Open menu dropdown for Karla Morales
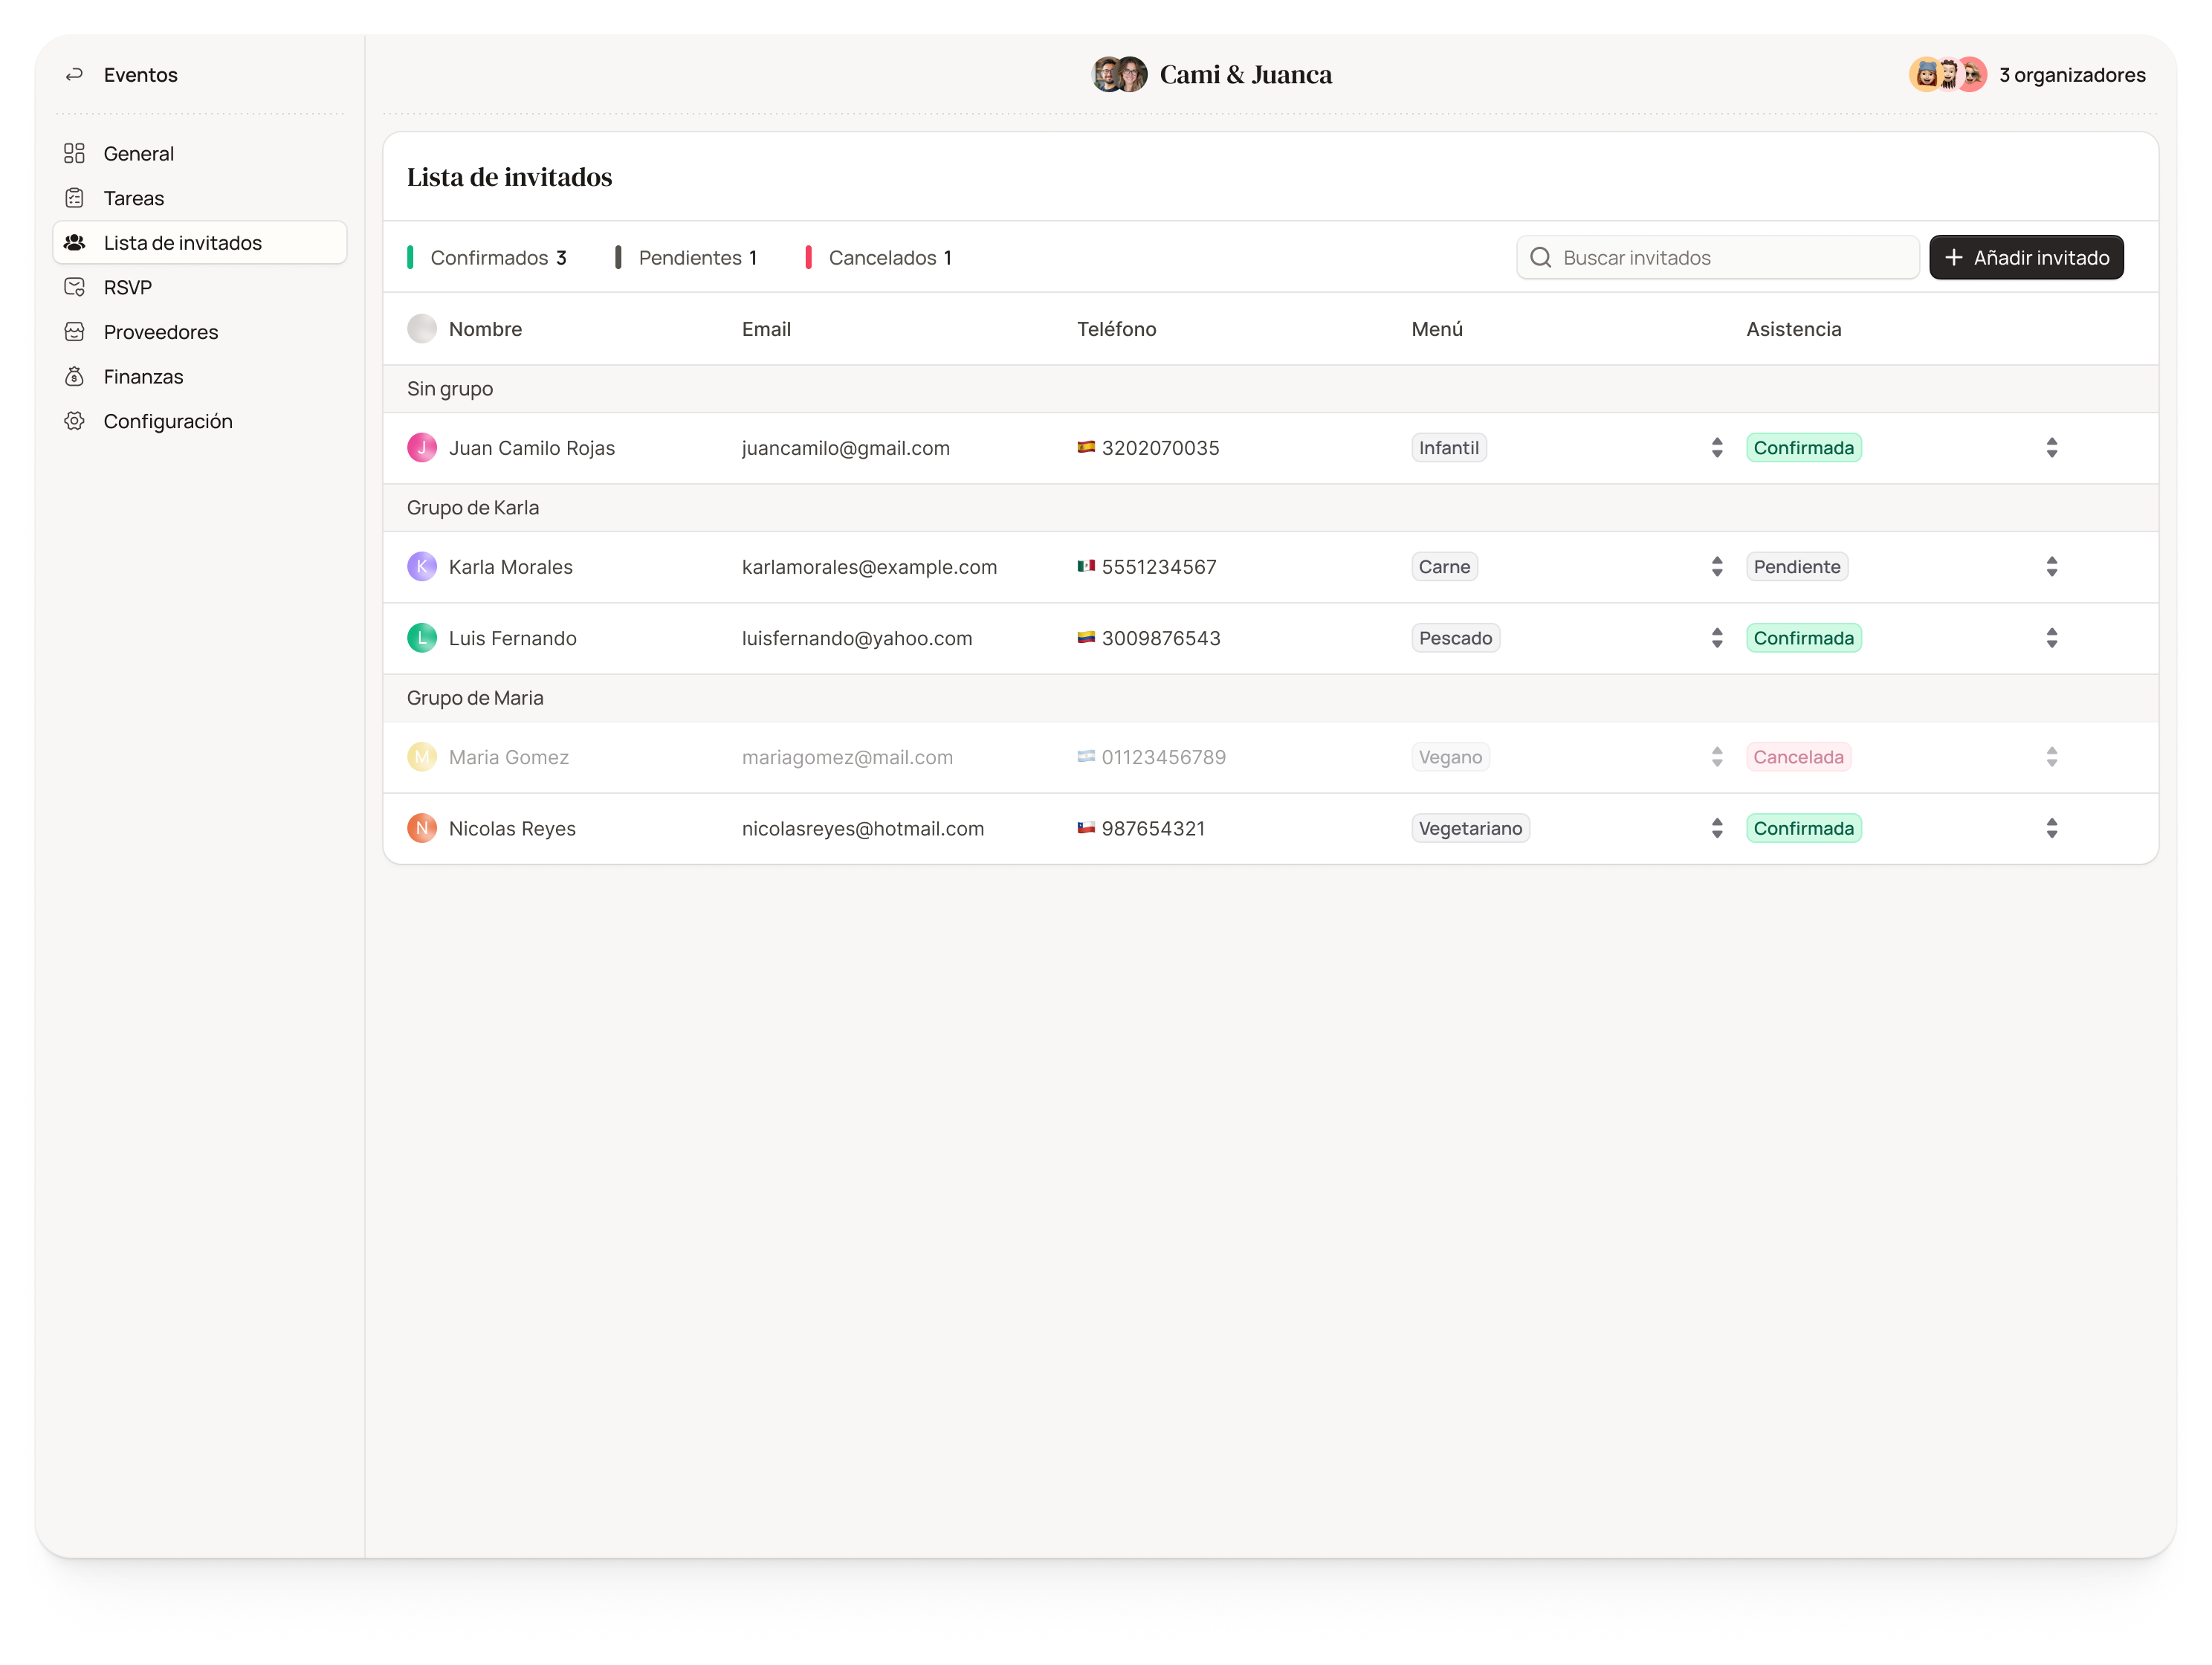2212x1665 pixels. [x=1716, y=566]
